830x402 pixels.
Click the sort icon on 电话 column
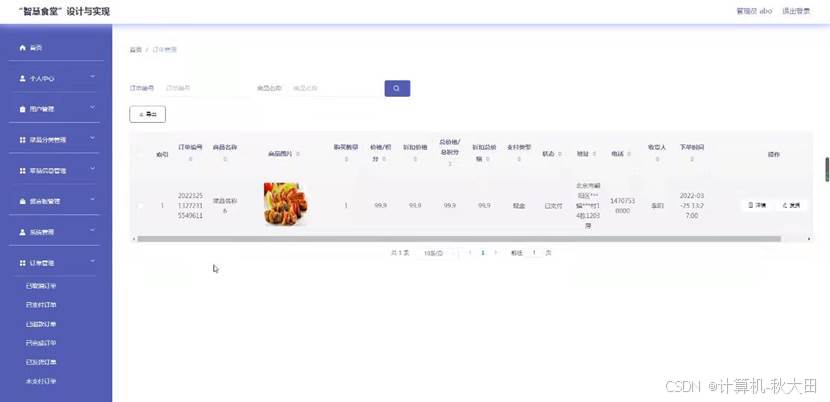click(x=629, y=154)
